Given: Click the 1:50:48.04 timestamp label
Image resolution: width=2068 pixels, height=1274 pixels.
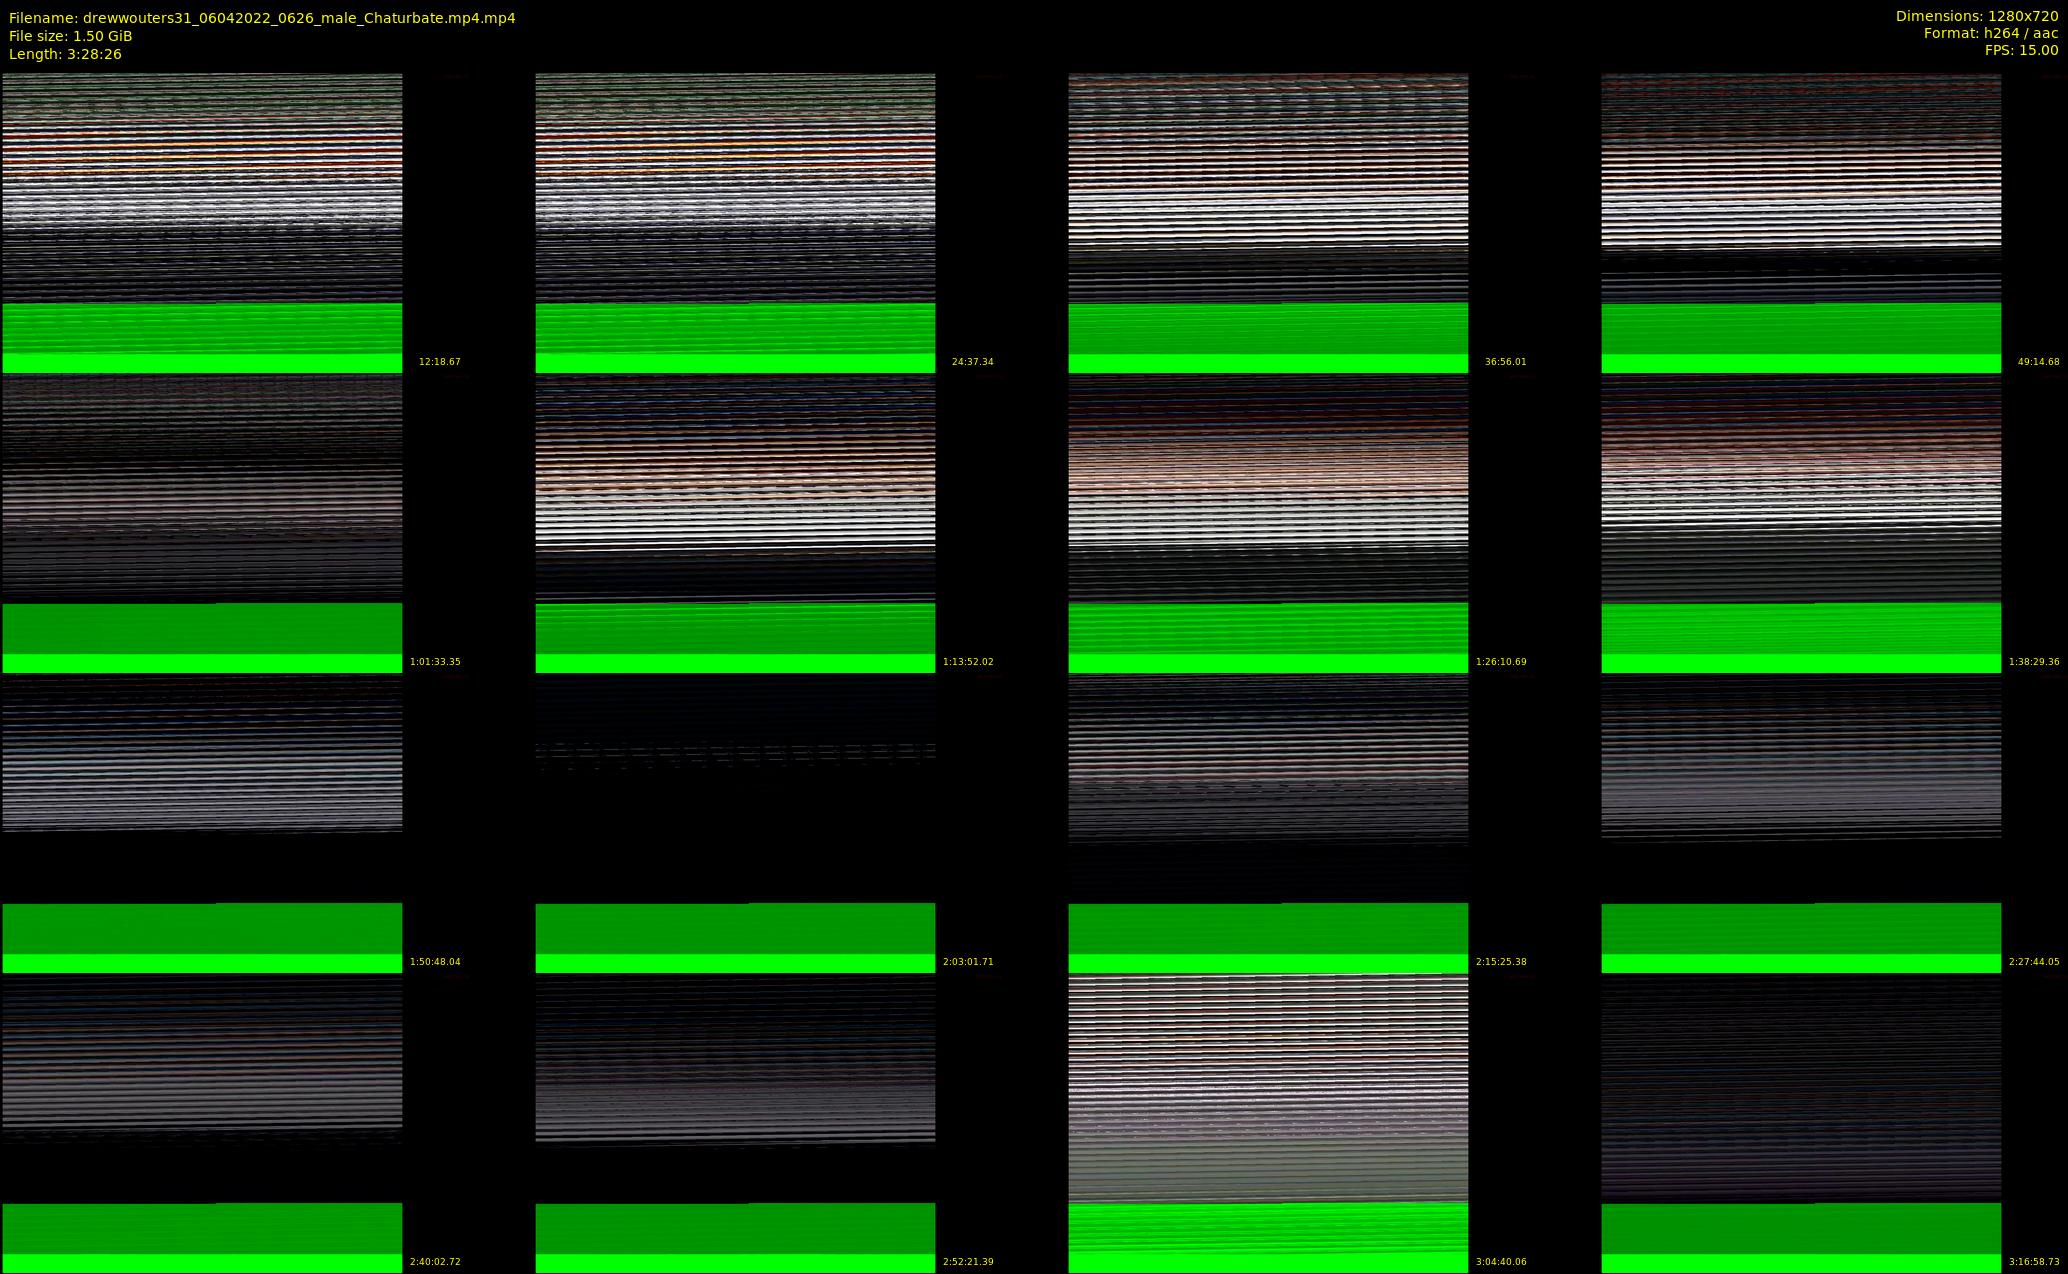Looking at the screenshot, I should [x=435, y=962].
